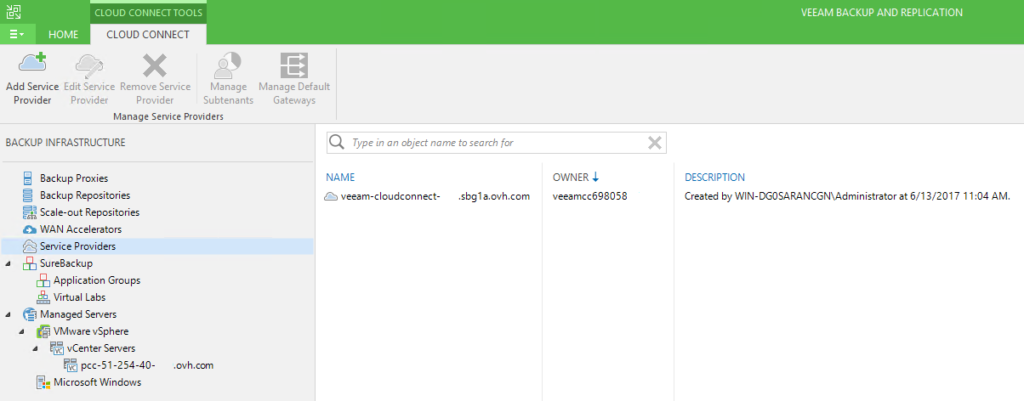The width and height of the screenshot is (1024, 401).
Task: Click the WAN Accelerators cloud icon
Action: (29, 229)
